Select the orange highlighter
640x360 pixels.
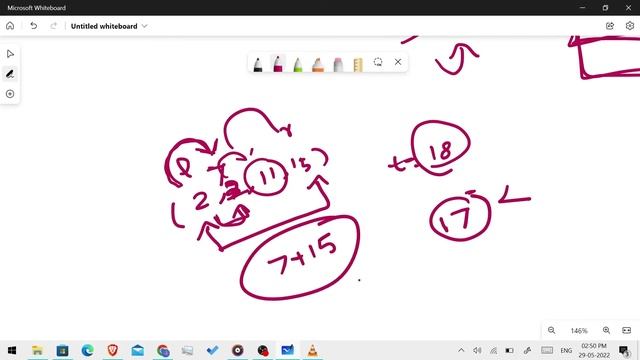pos(318,64)
